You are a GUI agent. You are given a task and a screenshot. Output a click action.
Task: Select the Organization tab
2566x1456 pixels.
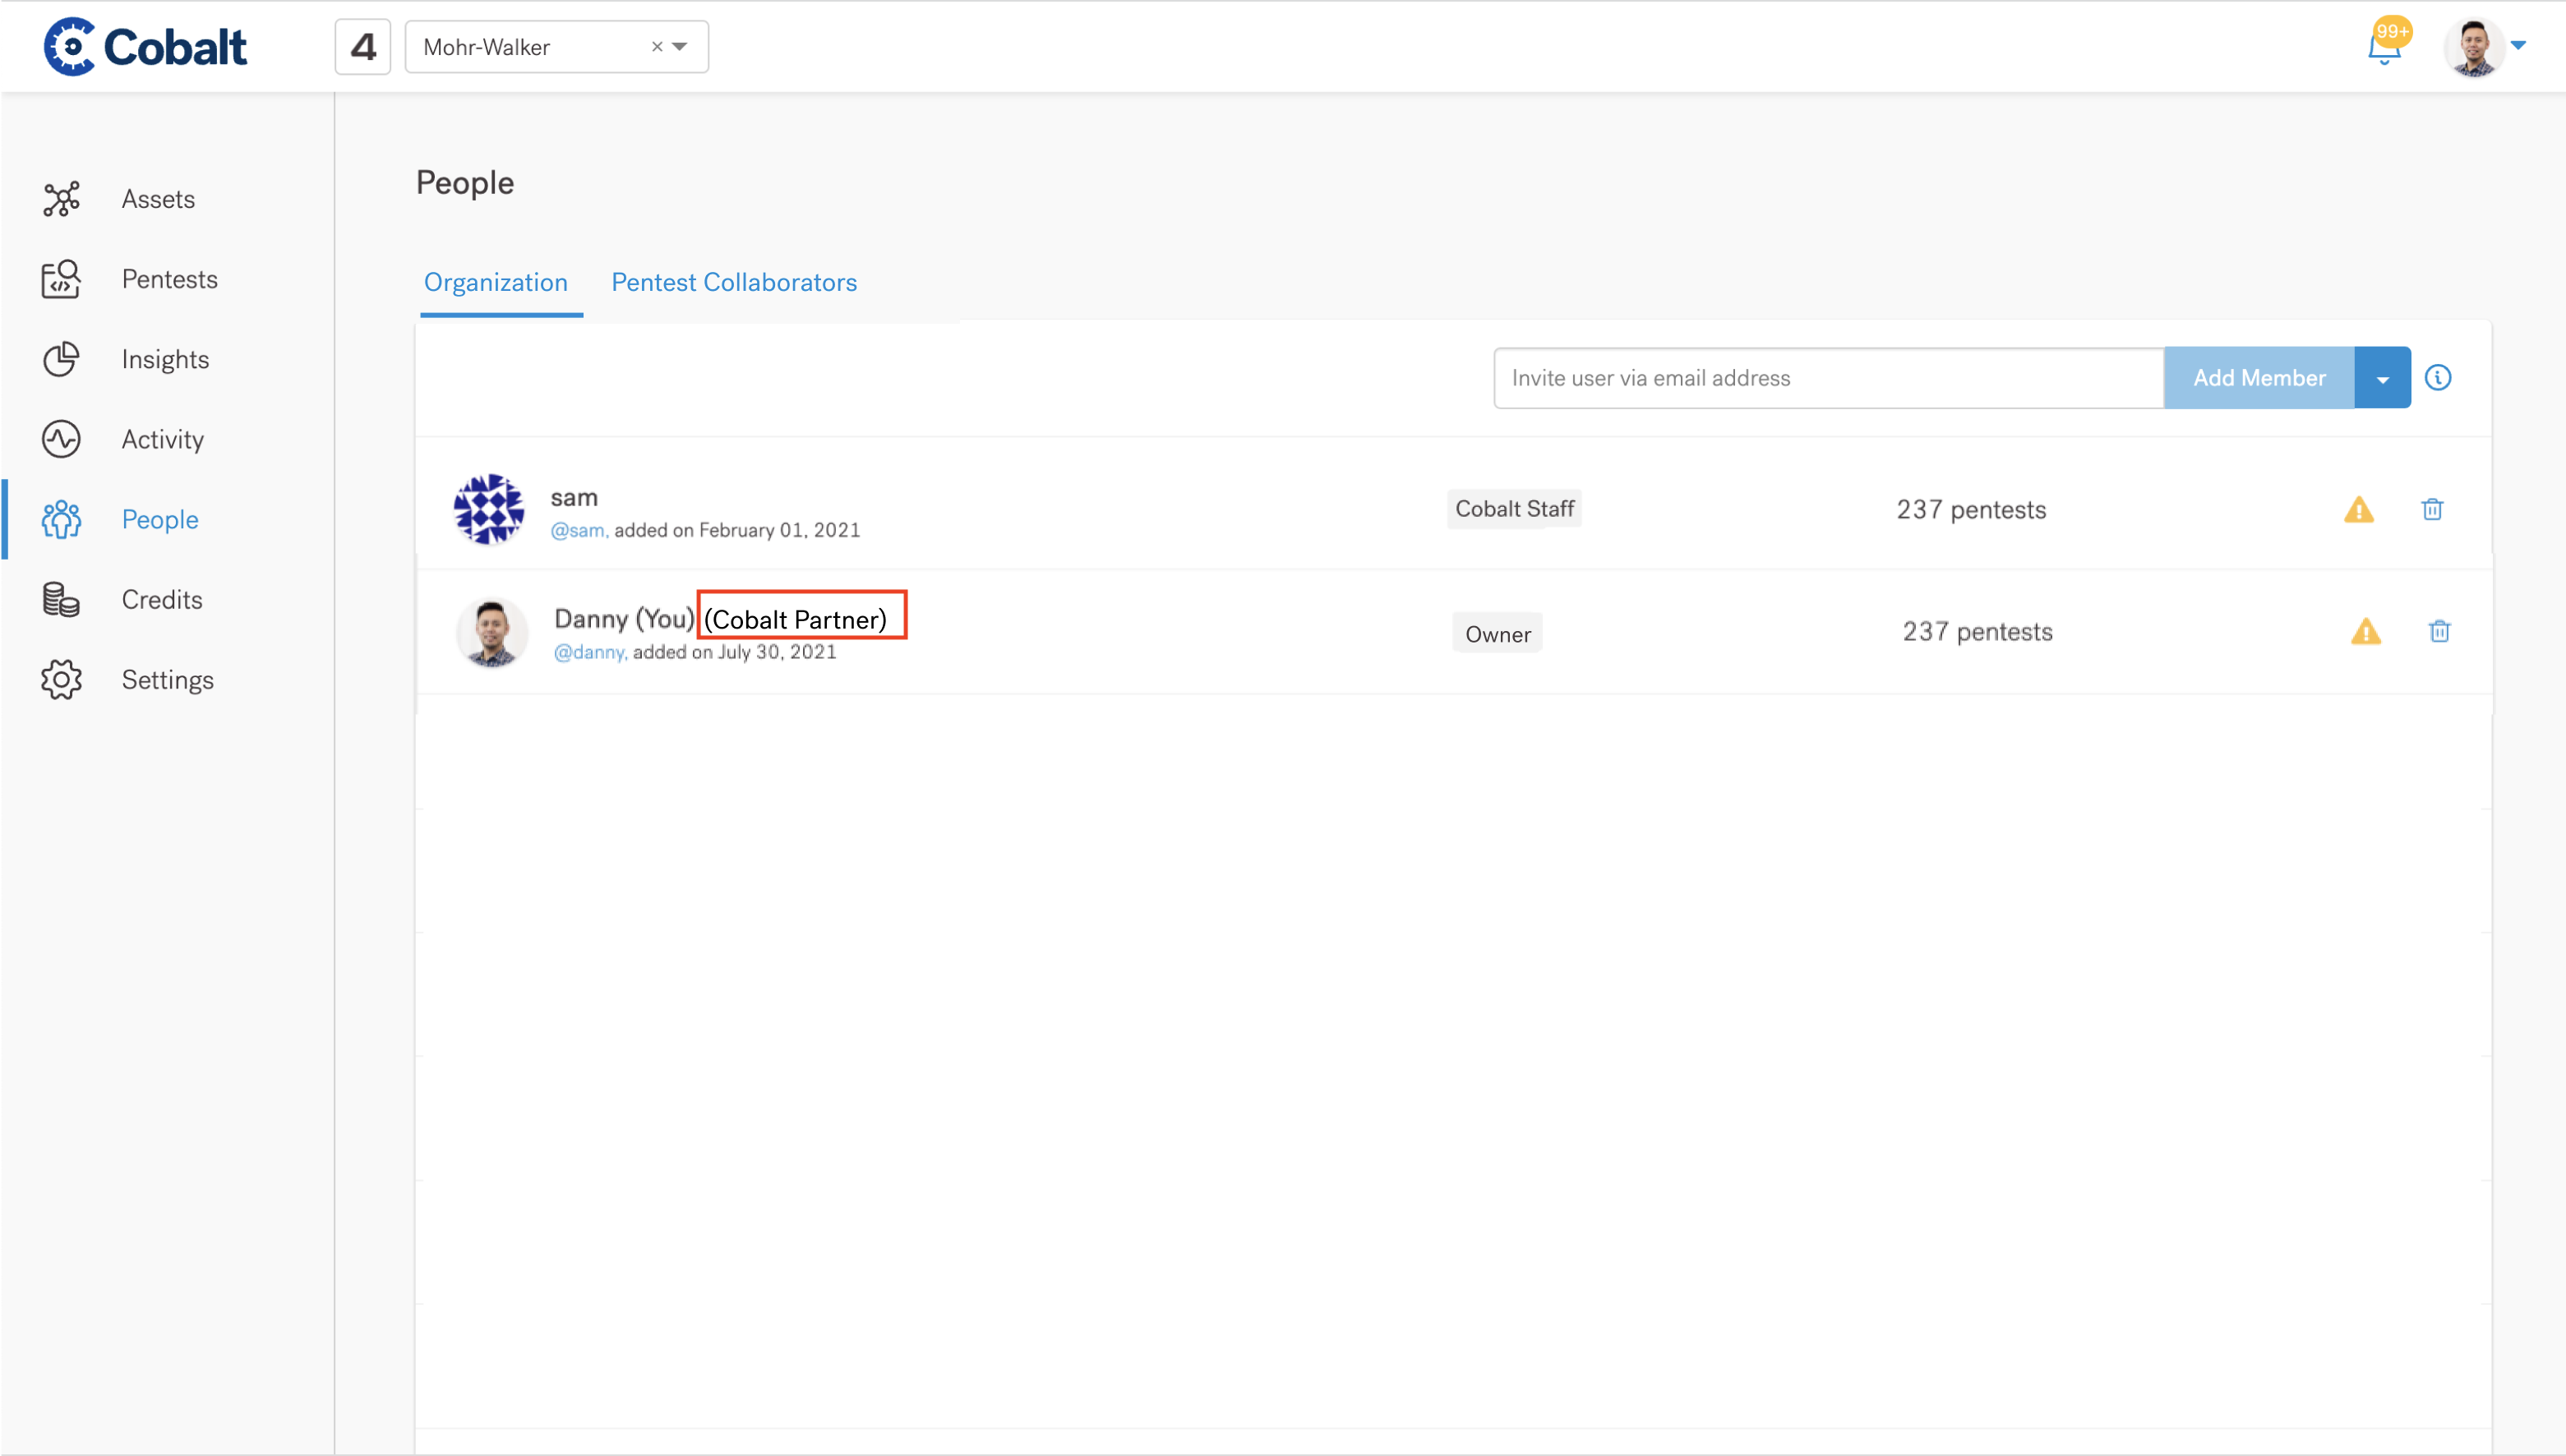495,283
